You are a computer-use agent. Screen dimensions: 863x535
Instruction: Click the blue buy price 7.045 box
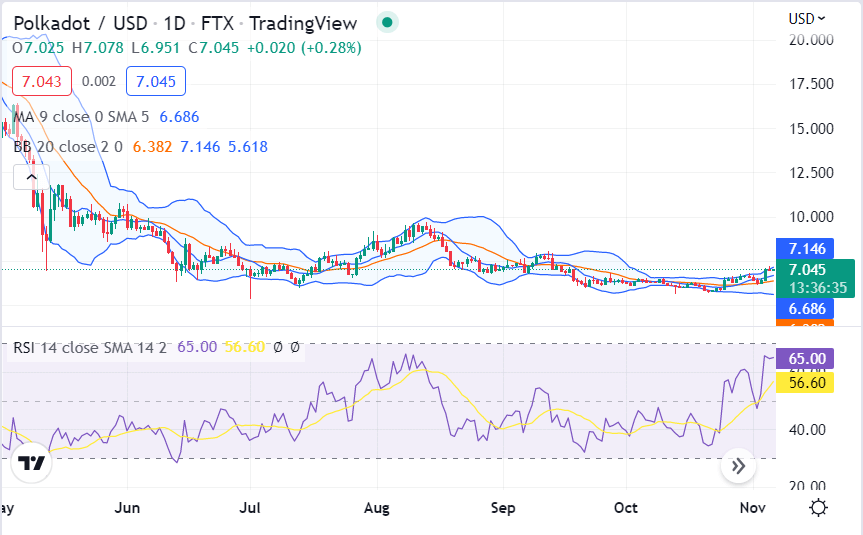click(x=156, y=81)
